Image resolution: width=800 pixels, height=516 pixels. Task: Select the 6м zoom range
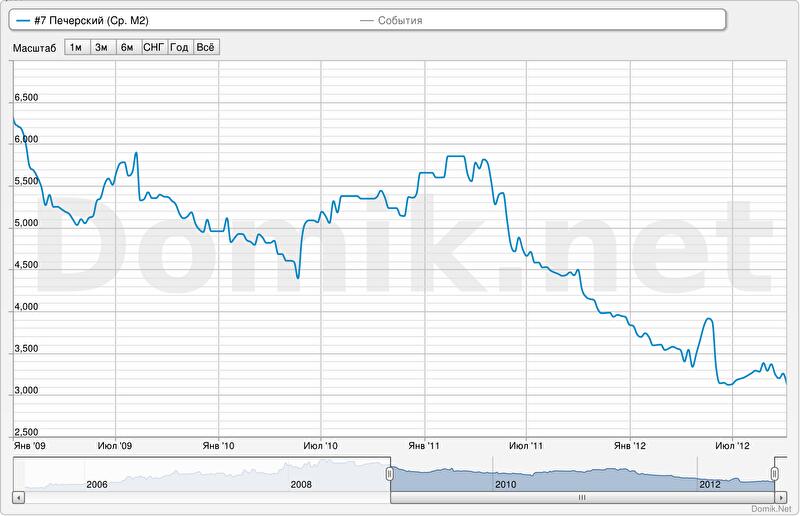point(127,47)
